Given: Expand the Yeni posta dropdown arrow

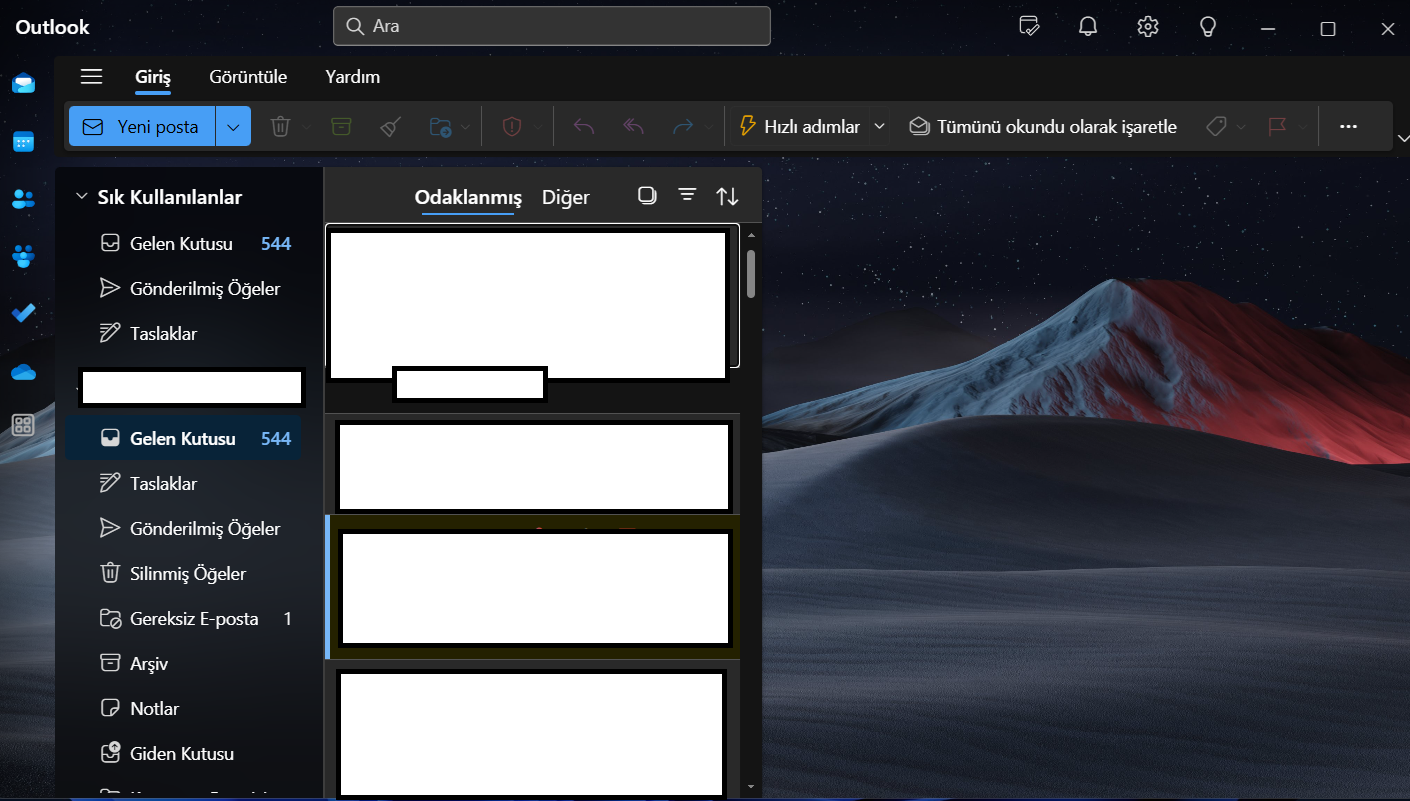Looking at the screenshot, I should pyautogui.click(x=233, y=127).
